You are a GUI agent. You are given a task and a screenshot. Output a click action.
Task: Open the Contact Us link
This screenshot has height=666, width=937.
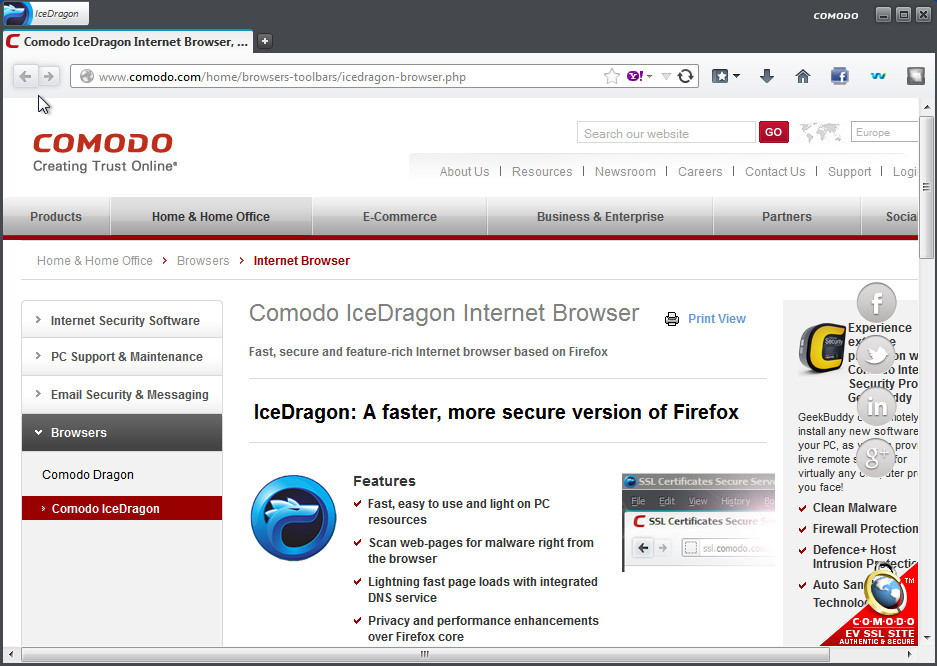point(775,171)
